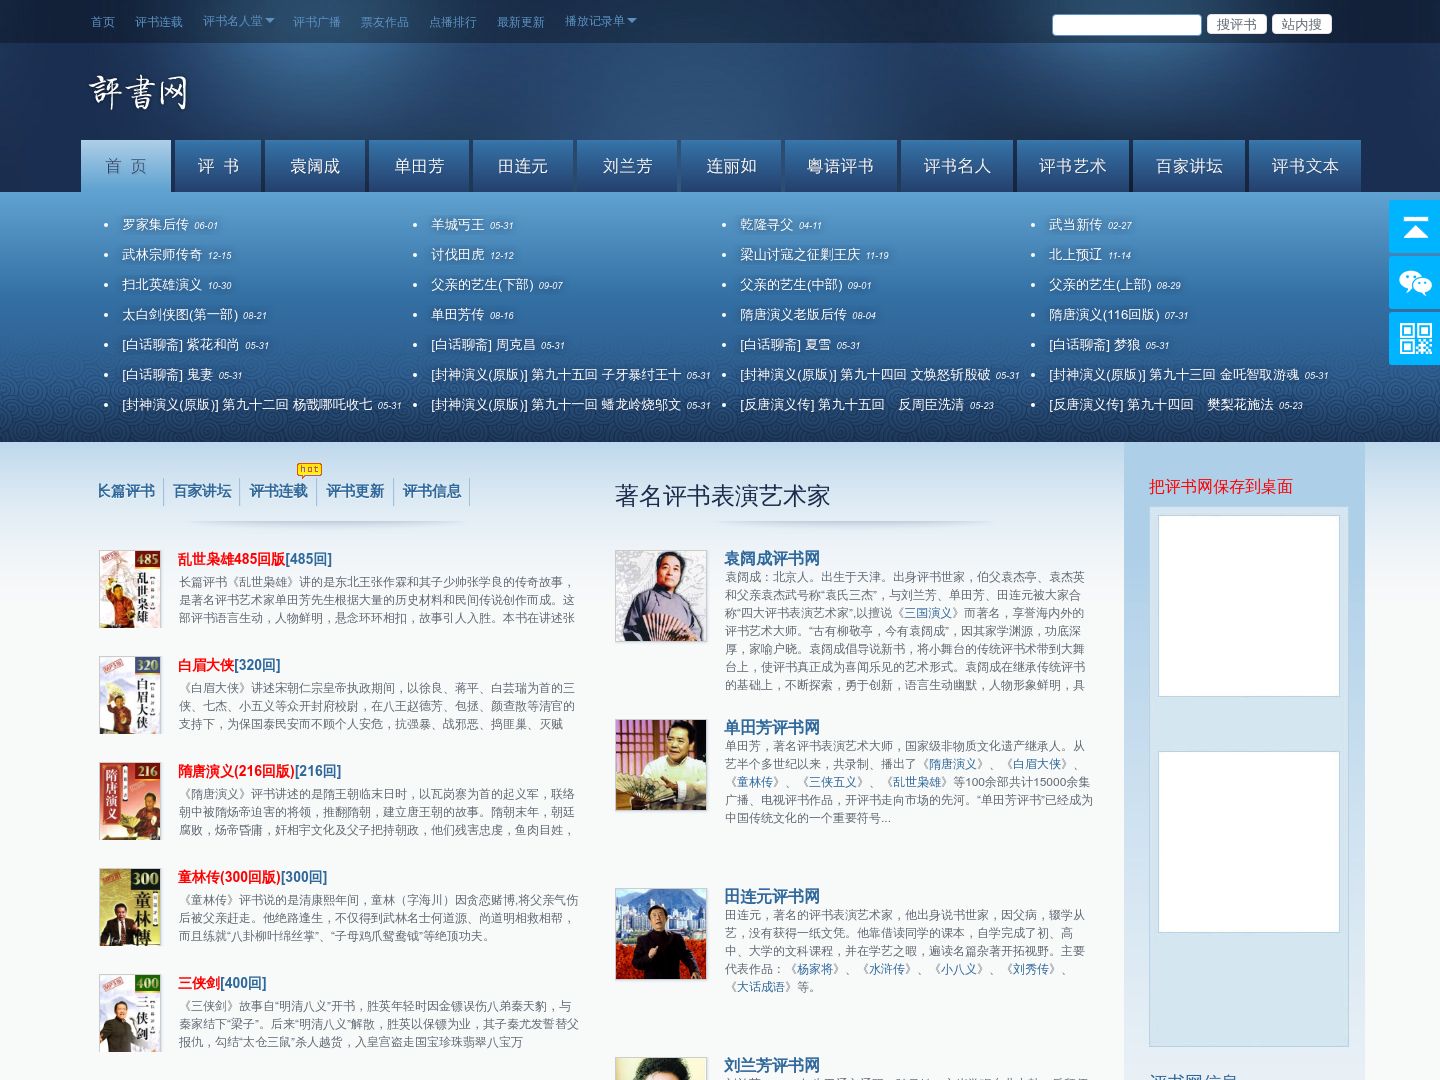Click the 評書网 site logo
This screenshot has height=1080, width=1440.
pyautogui.click(x=139, y=92)
